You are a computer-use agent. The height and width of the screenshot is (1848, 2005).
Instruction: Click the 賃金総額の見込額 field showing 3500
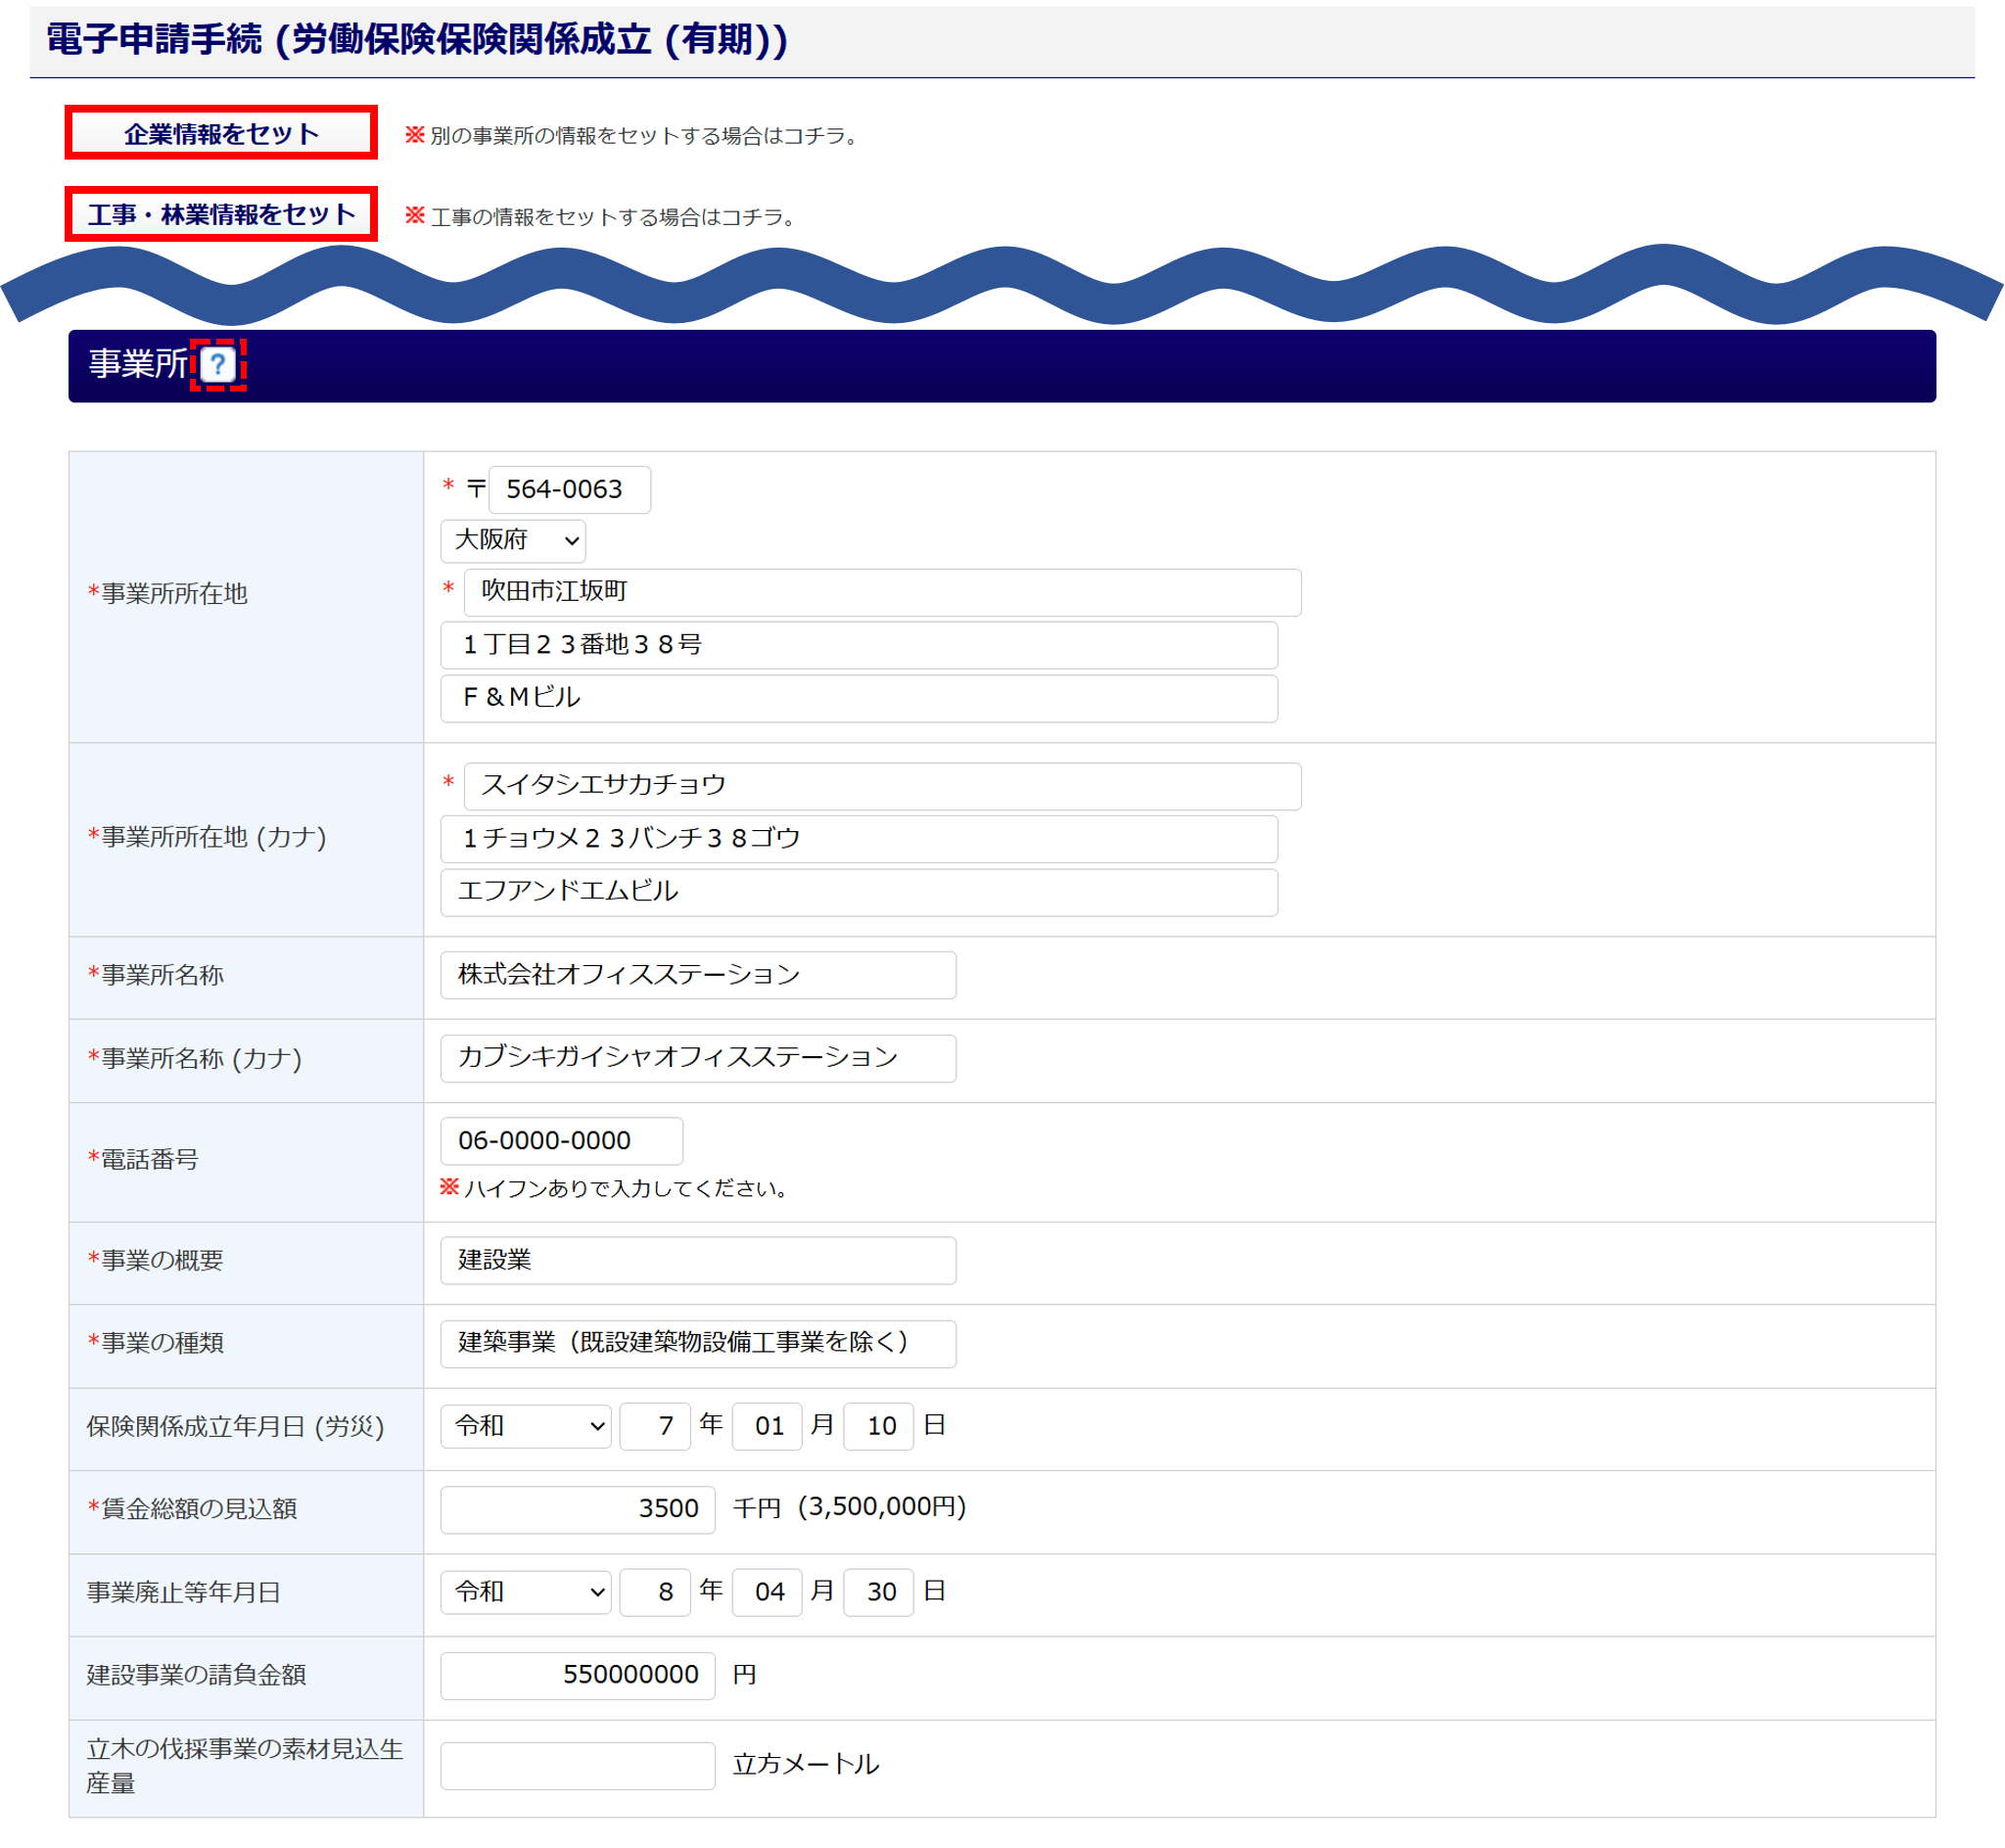[577, 1509]
